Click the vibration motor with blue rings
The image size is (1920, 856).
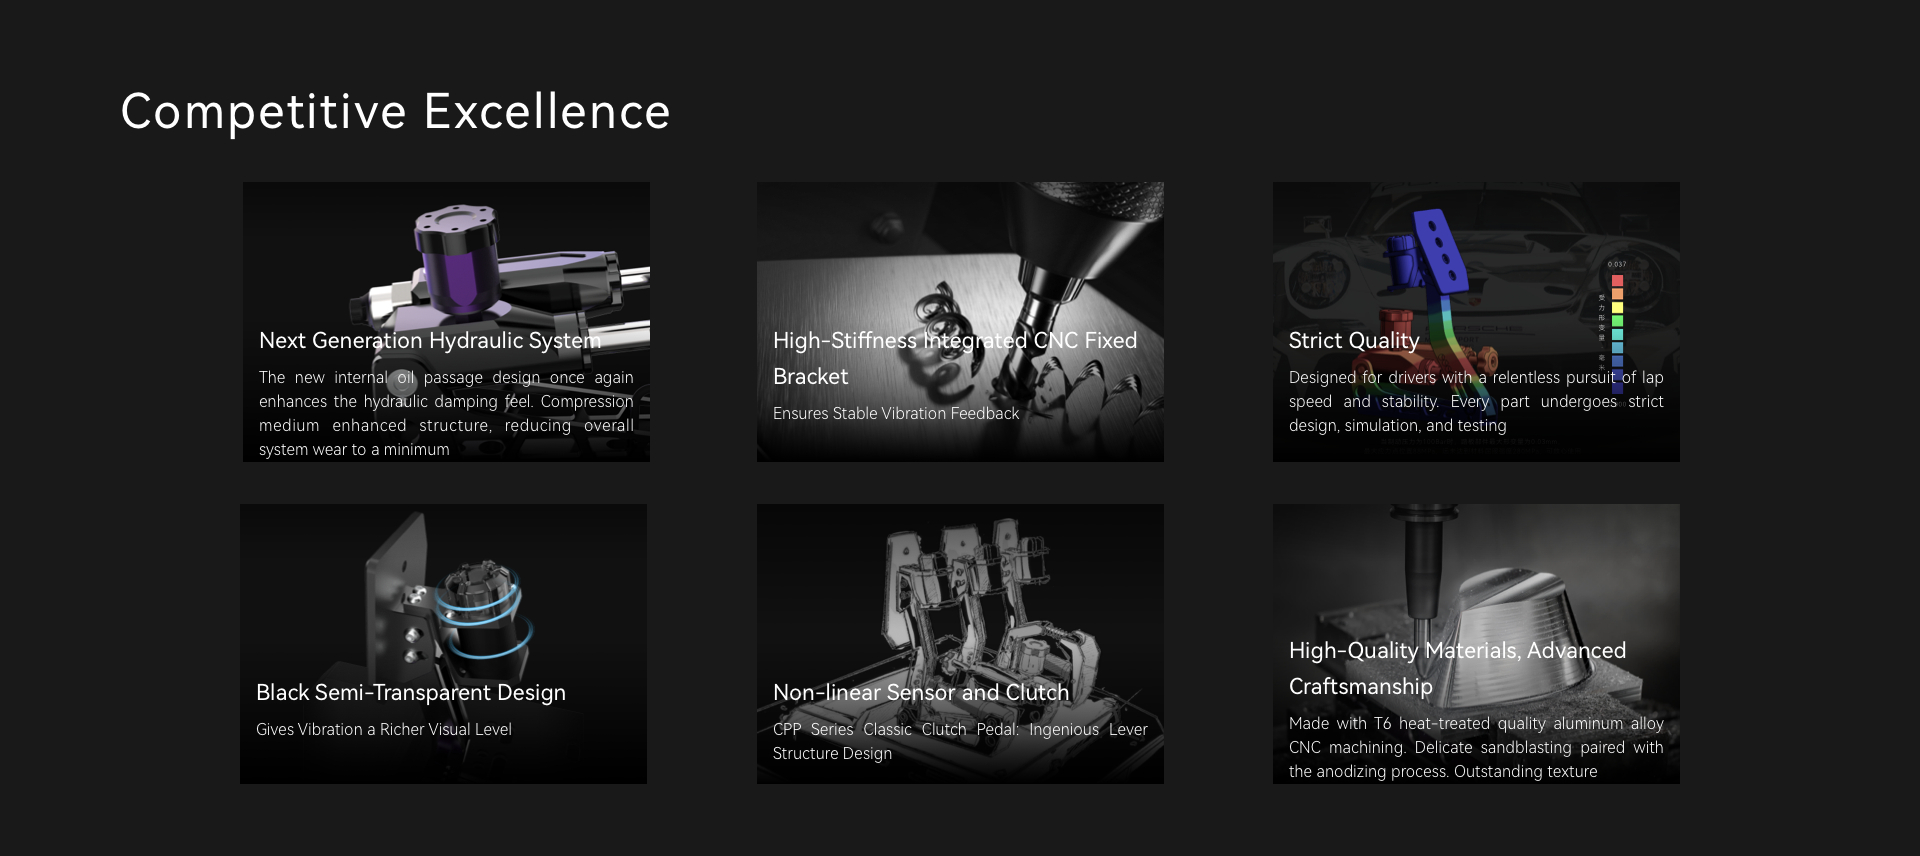[480, 605]
